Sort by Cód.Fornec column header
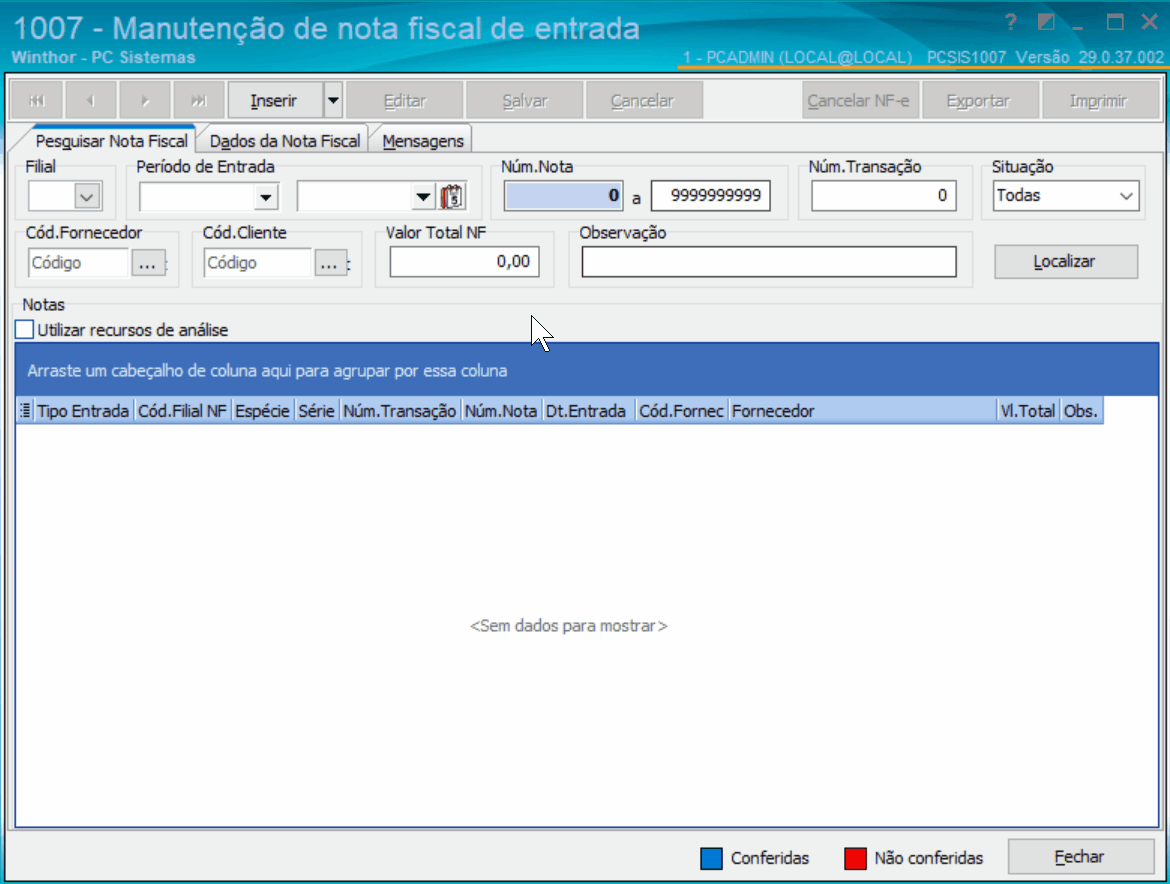Image resolution: width=1170 pixels, height=884 pixels. 682,411
